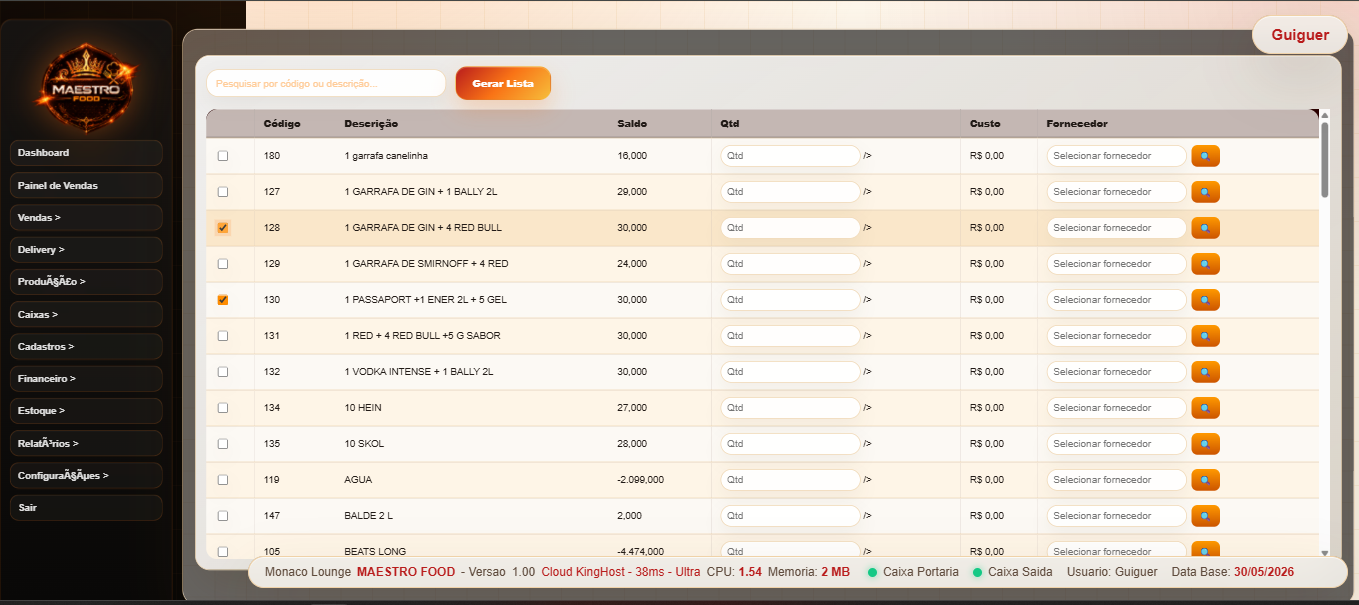Screen dimensions: 1359x605
Task: Expand the Financeiro submenu
Action: coord(86,379)
